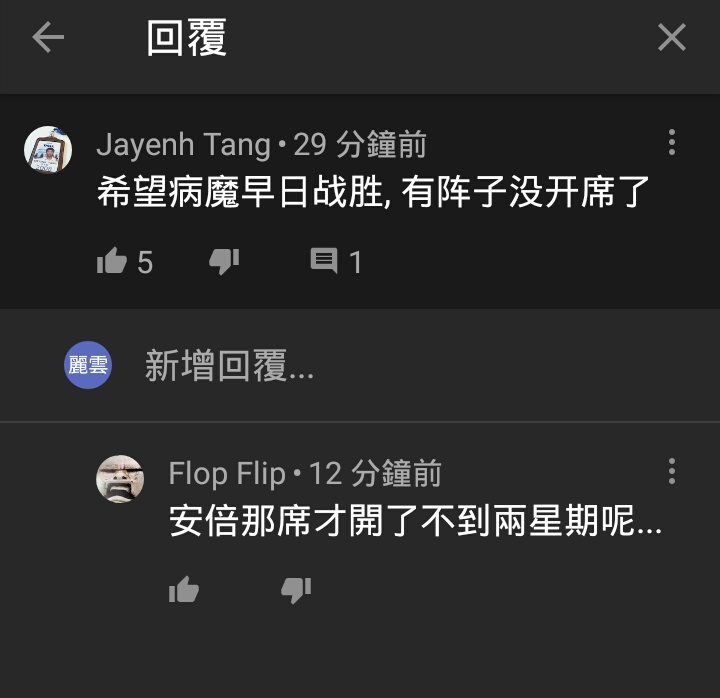
Task: Open the Flop Flip channel name
Action: pyautogui.click(x=227, y=473)
